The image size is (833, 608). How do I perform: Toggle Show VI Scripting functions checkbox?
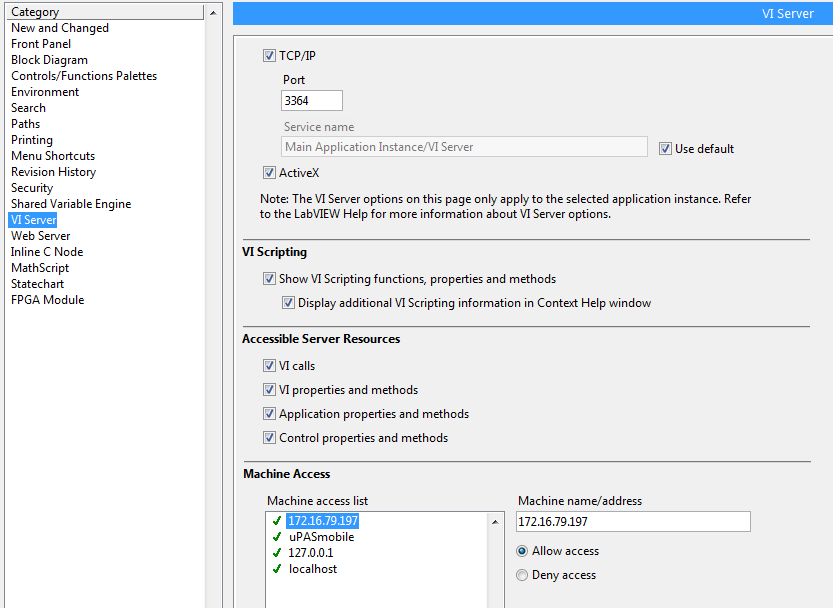click(x=269, y=279)
